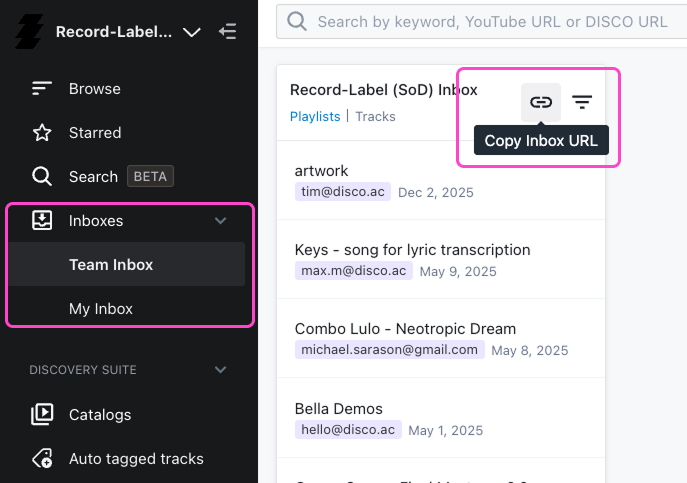The height and width of the screenshot is (483, 687).
Task: Click the May 1, 2025 date
Action: (446, 430)
